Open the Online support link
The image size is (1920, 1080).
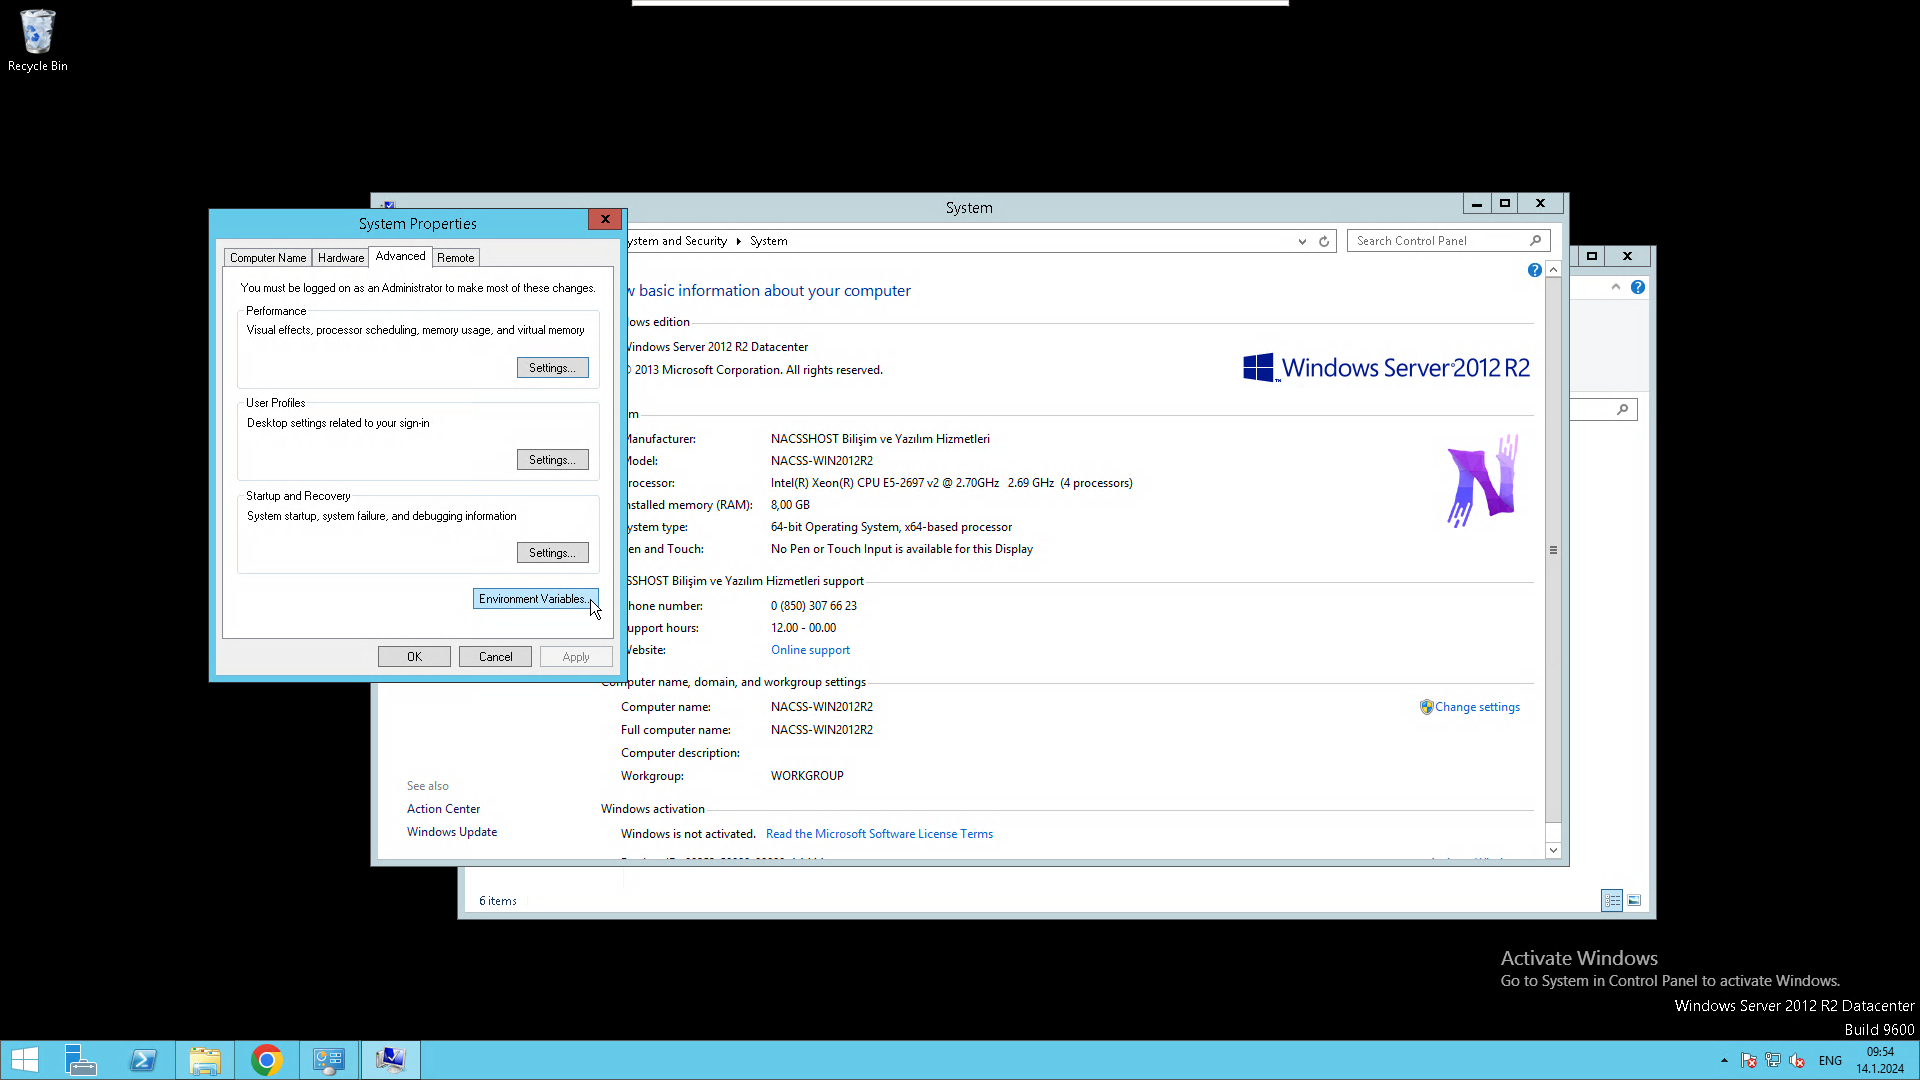(810, 650)
